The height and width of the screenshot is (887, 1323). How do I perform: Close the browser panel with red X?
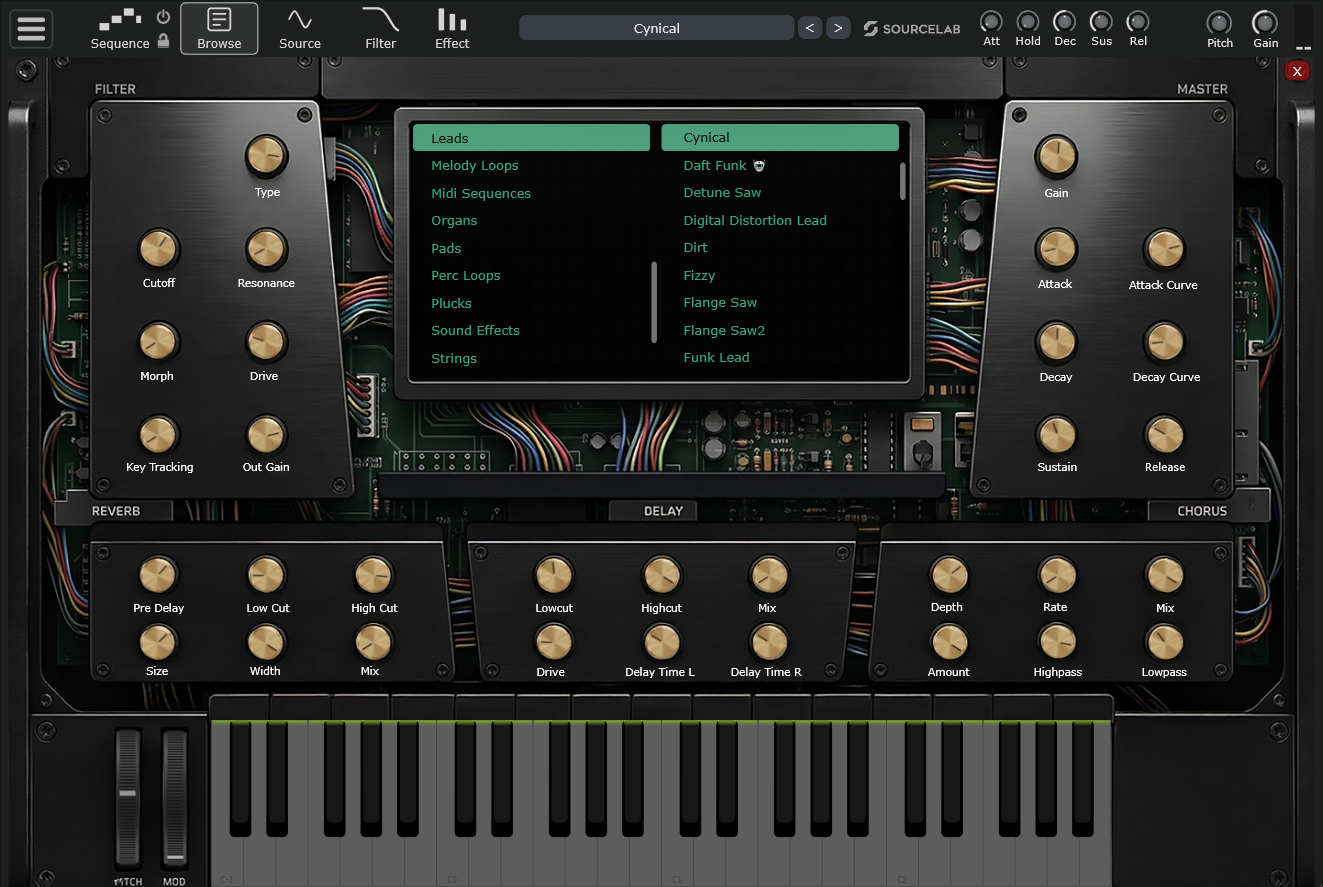tap(1297, 71)
